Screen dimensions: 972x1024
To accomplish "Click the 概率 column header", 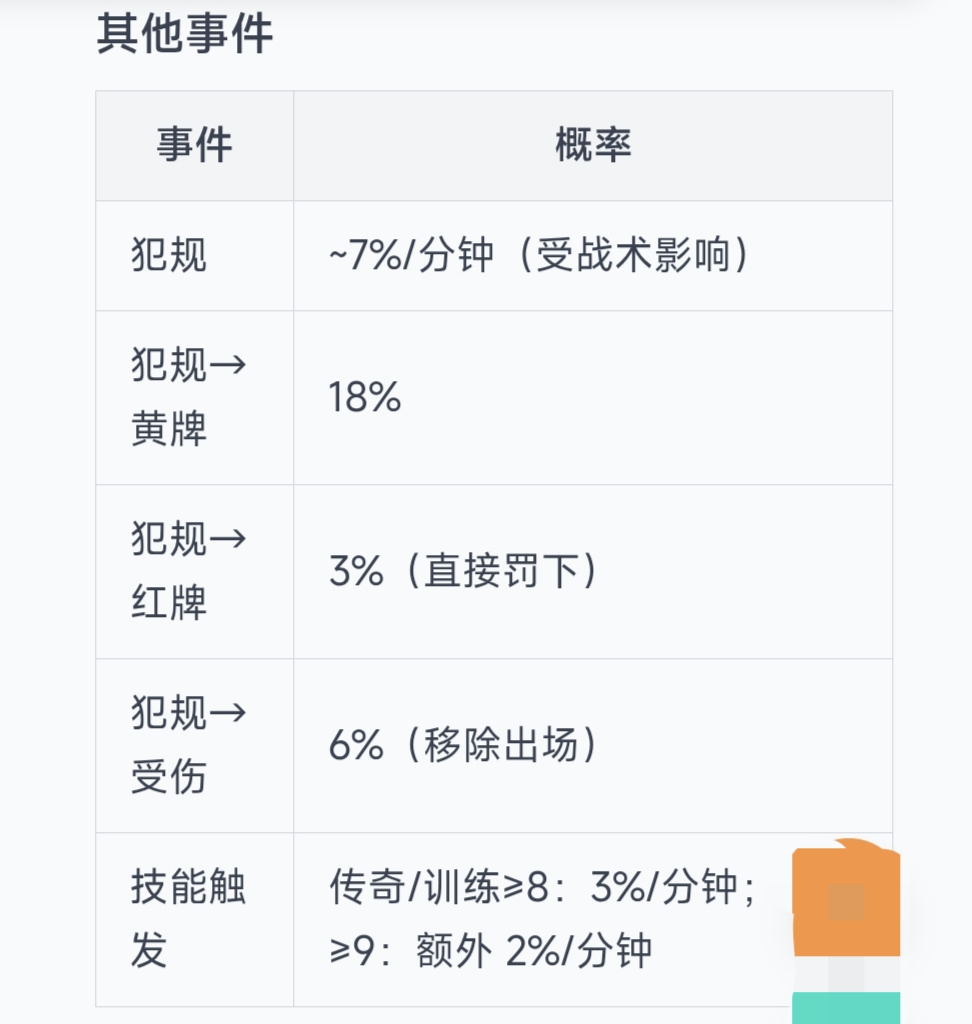I will (593, 146).
